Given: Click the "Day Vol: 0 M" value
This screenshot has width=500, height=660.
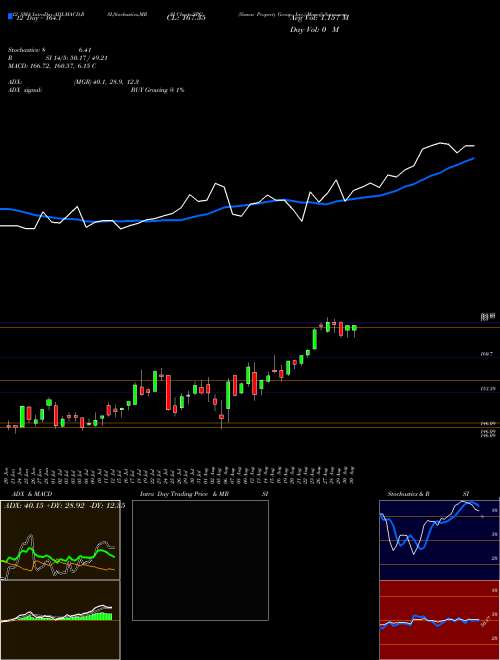Looking at the screenshot, I should coord(315,30).
